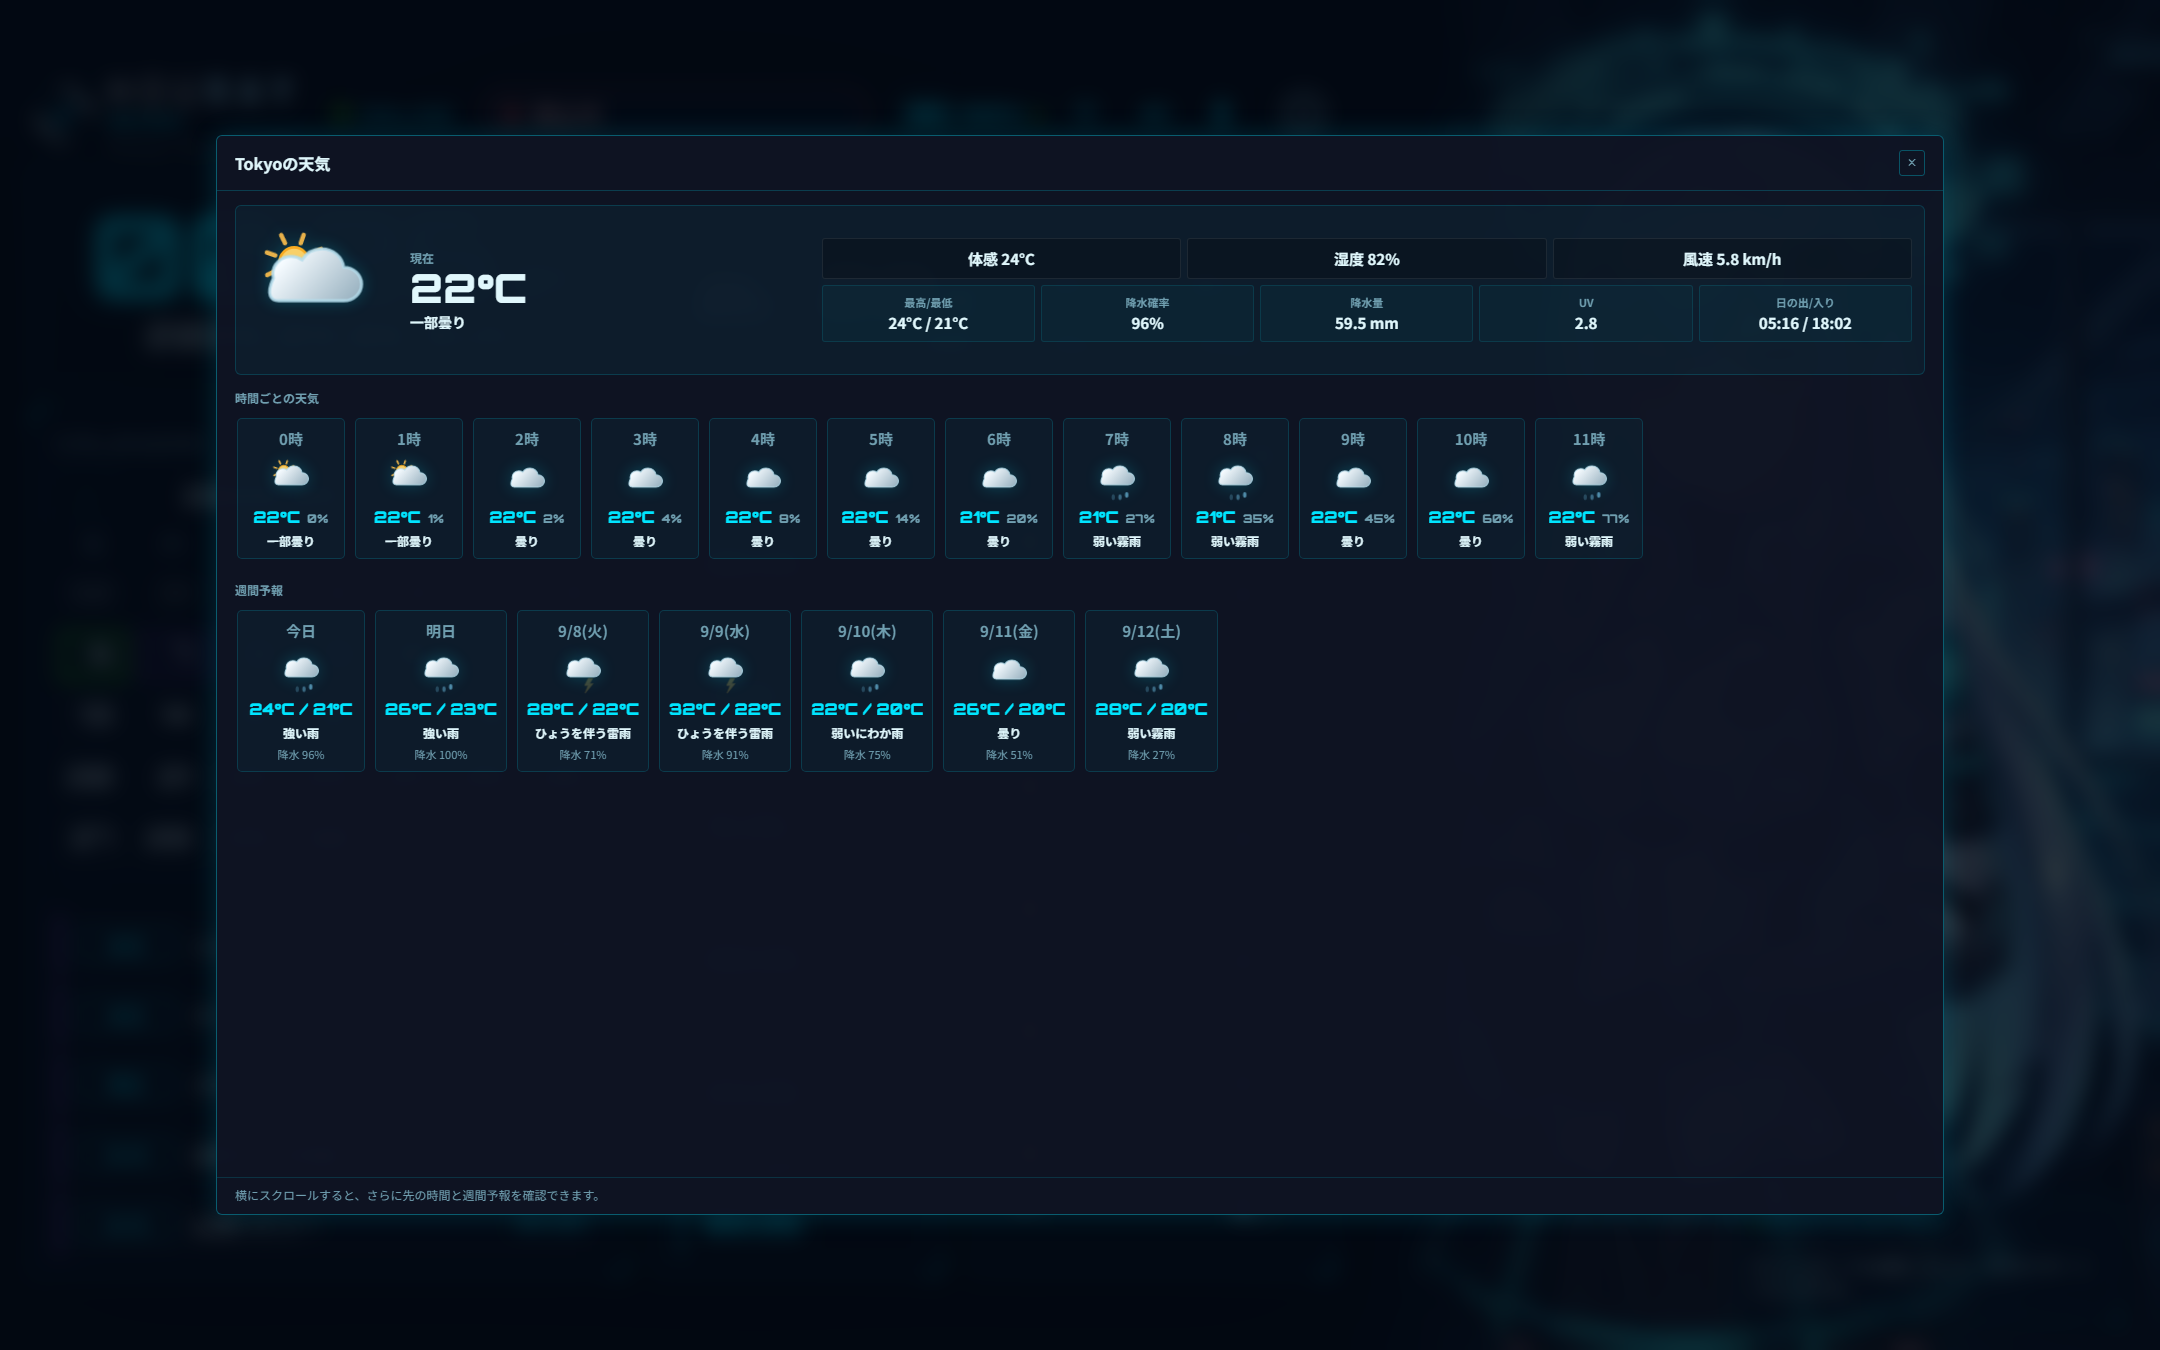
Task: Click the 2時 cloud icon
Action: (527, 478)
